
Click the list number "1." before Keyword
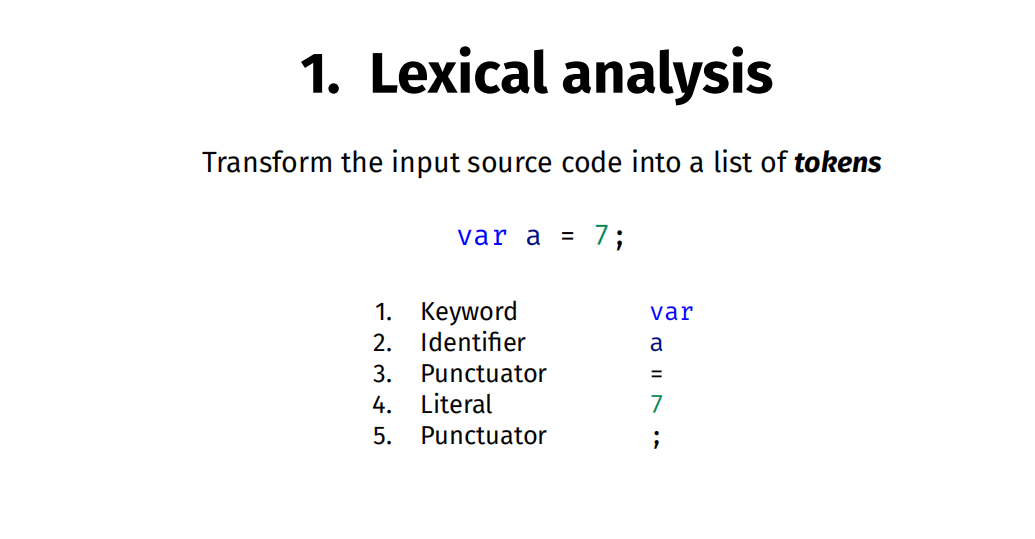tap(382, 312)
